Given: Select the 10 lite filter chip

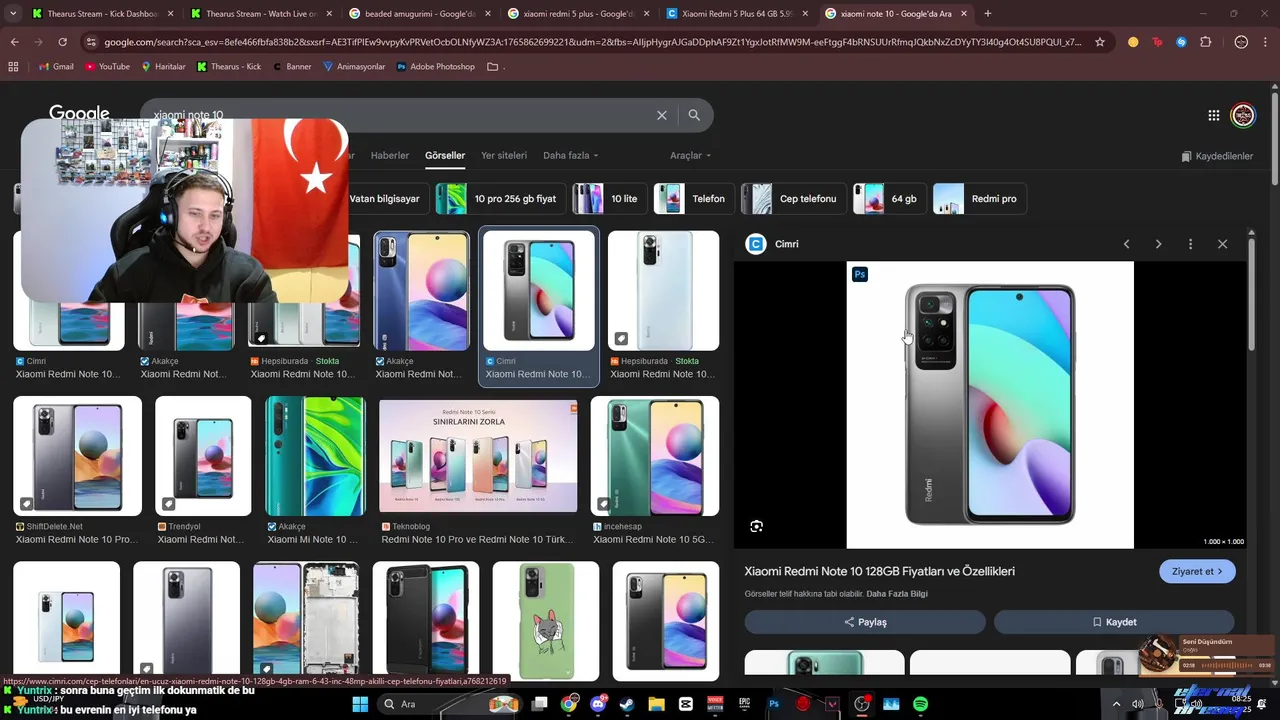Looking at the screenshot, I should (x=609, y=198).
